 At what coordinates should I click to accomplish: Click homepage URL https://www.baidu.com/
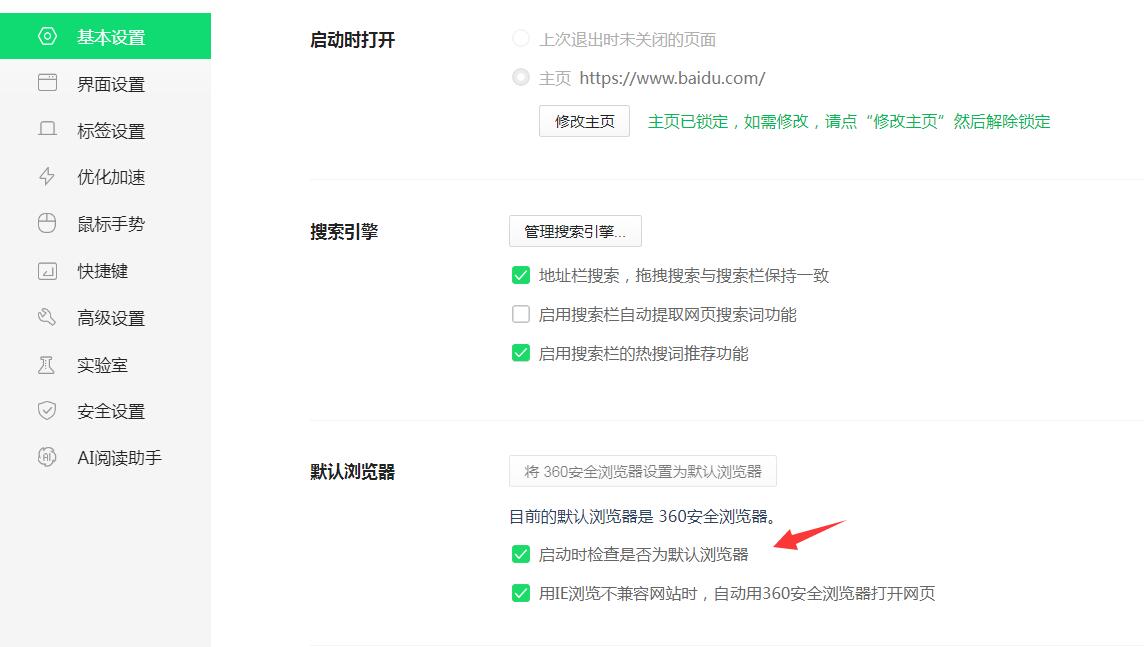tap(672, 78)
